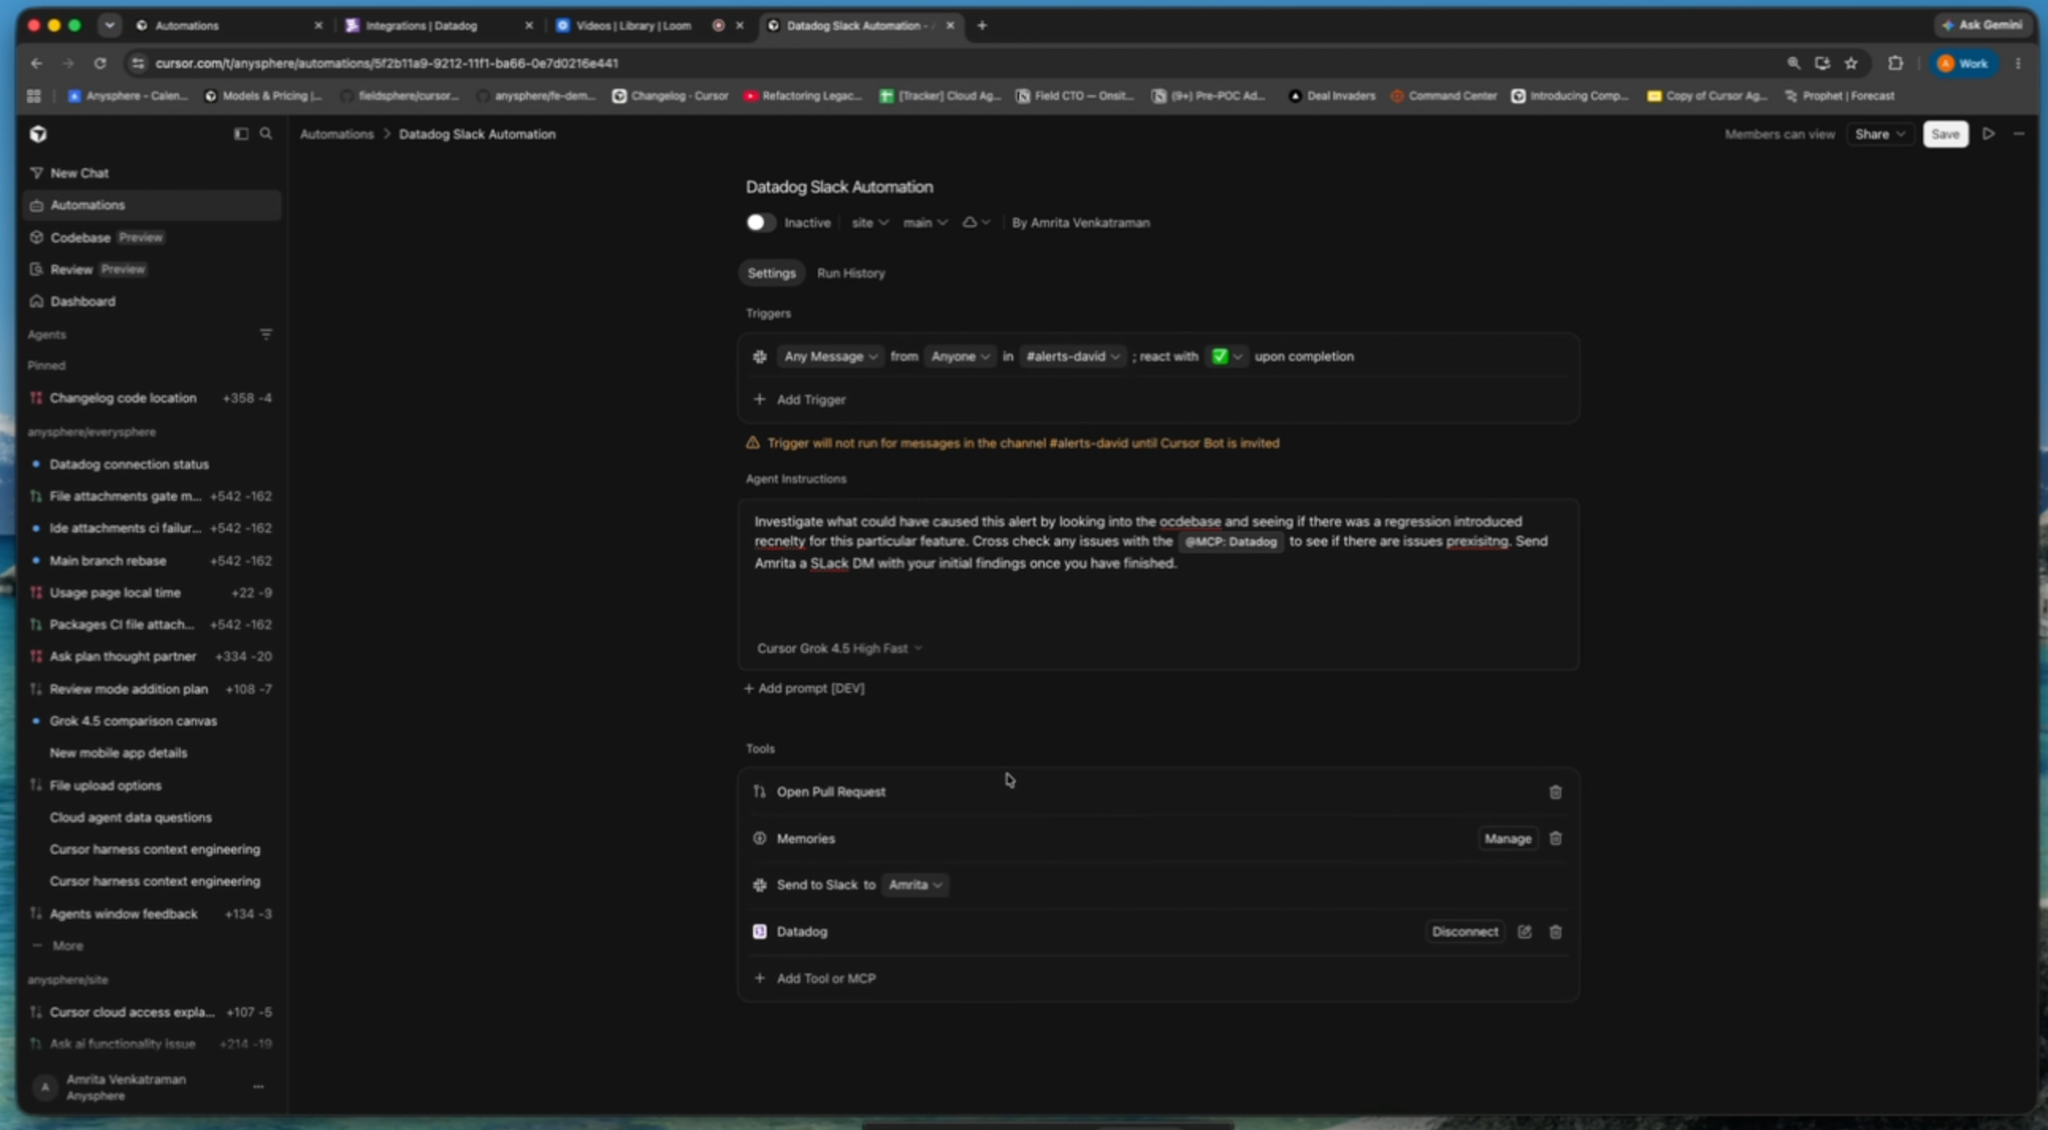This screenshot has width=2048, height=1130.
Task: Click the site information icon in address bar
Action: (x=138, y=63)
